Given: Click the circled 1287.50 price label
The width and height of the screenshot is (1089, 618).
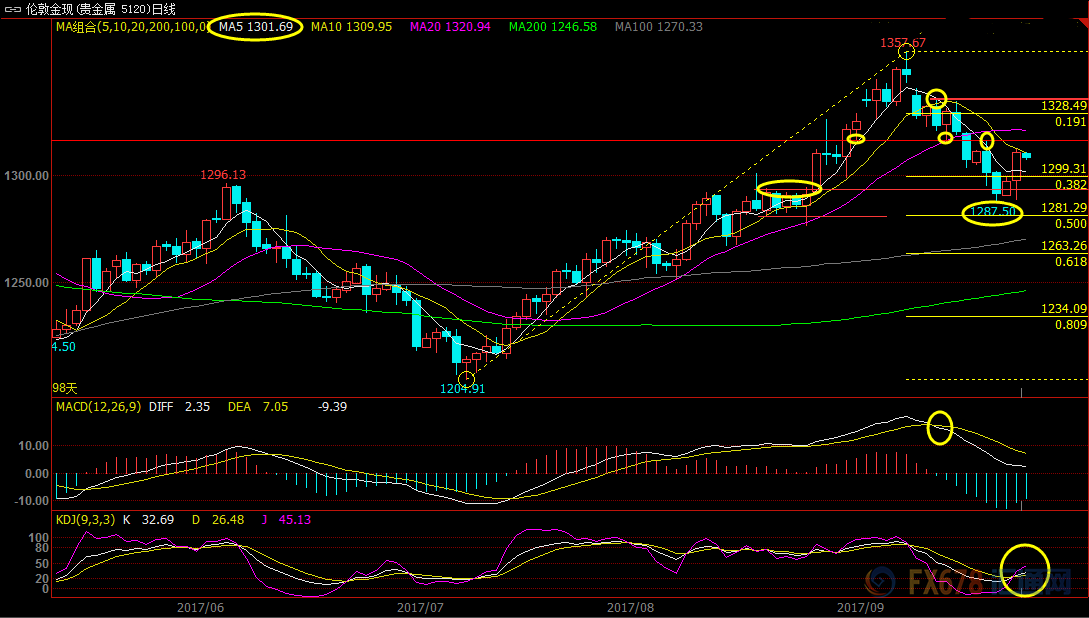Looking at the screenshot, I should (x=992, y=212).
